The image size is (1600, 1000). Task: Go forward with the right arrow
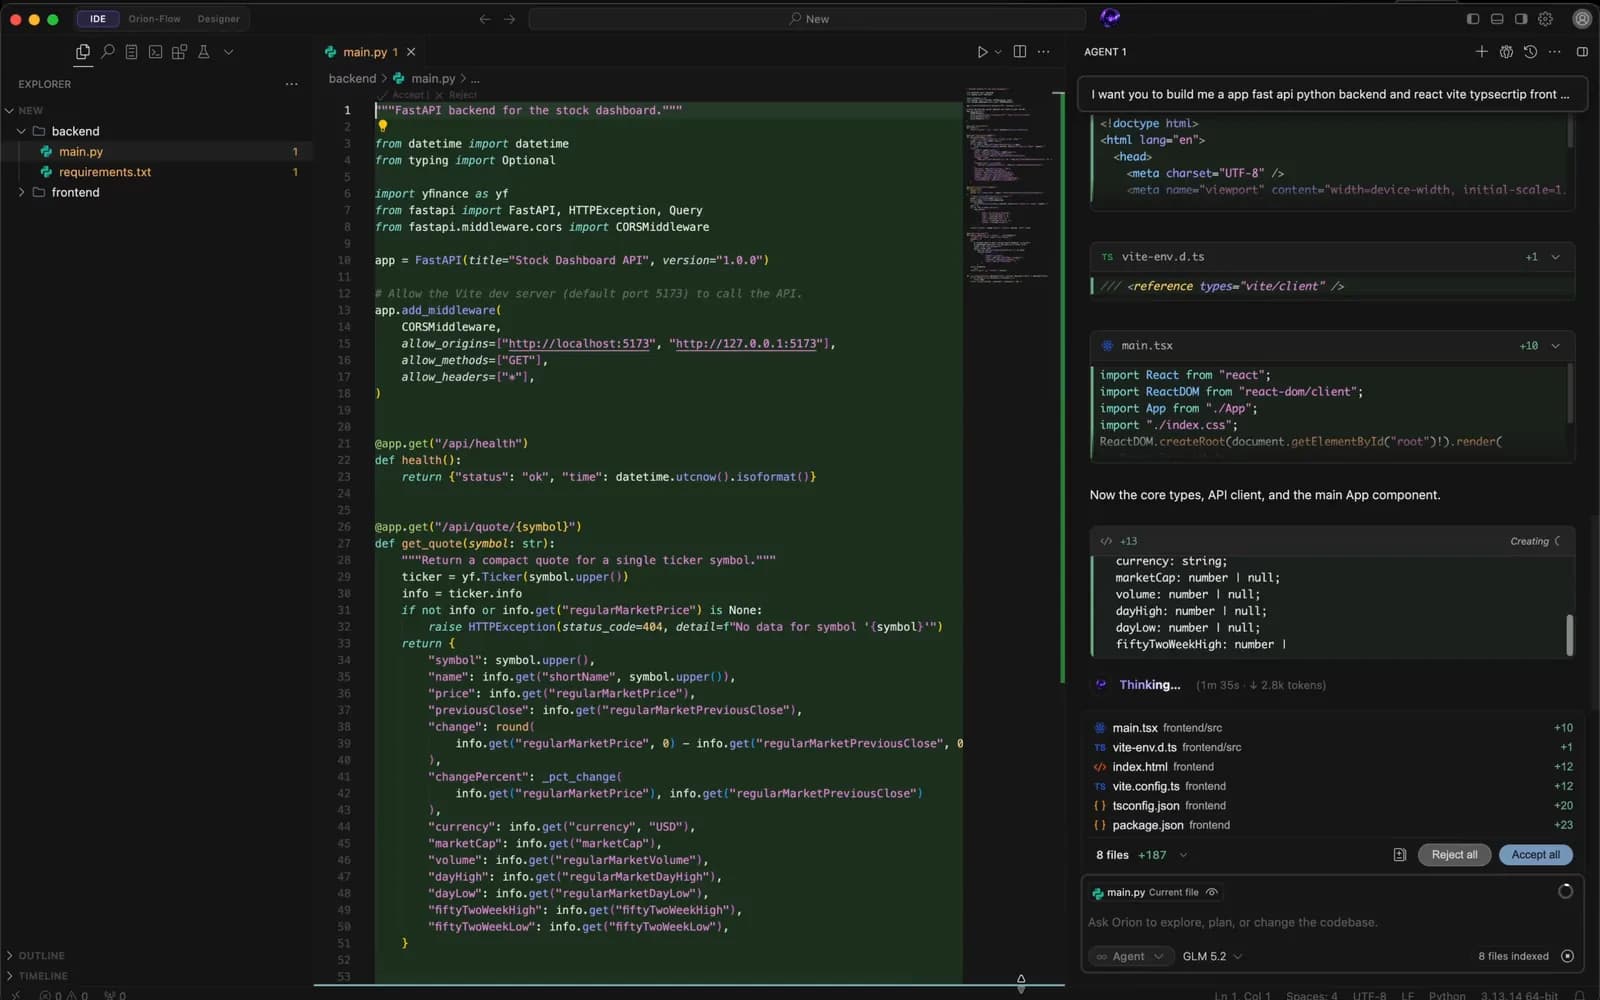click(510, 19)
